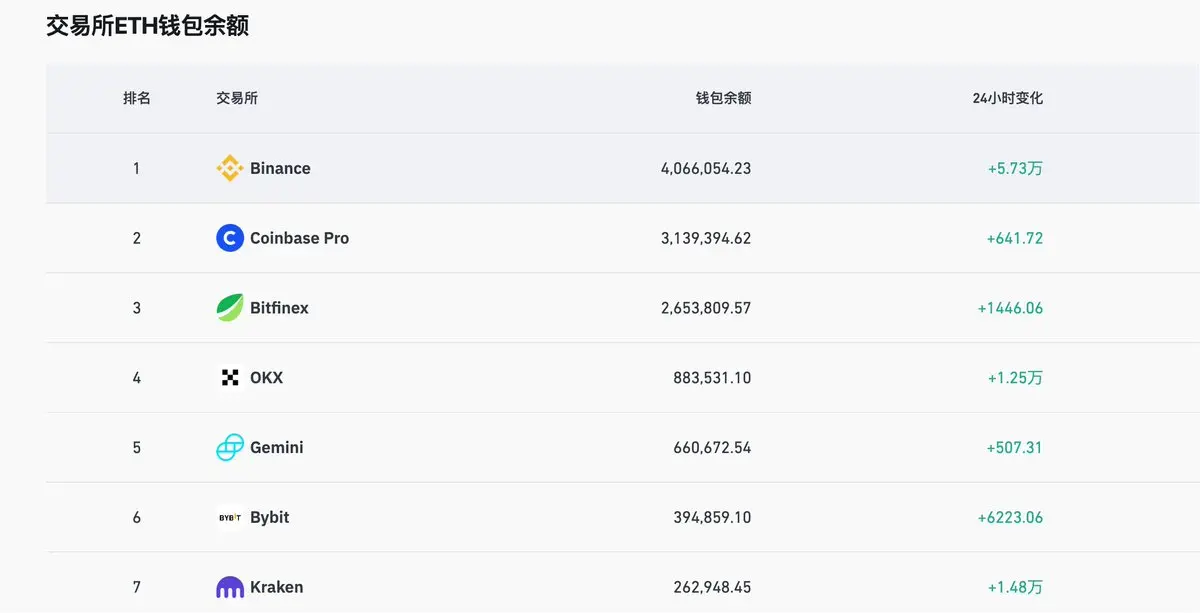
Task: Click Kraken's 24h change +1.48万
Action: pos(1014,587)
